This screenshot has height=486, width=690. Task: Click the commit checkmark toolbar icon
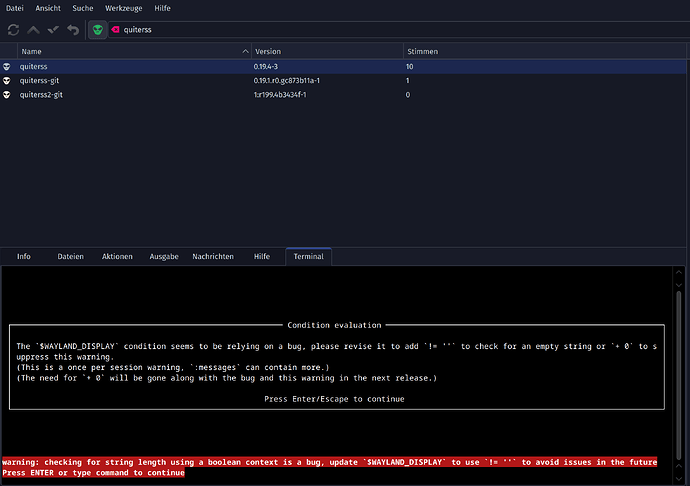(53, 29)
